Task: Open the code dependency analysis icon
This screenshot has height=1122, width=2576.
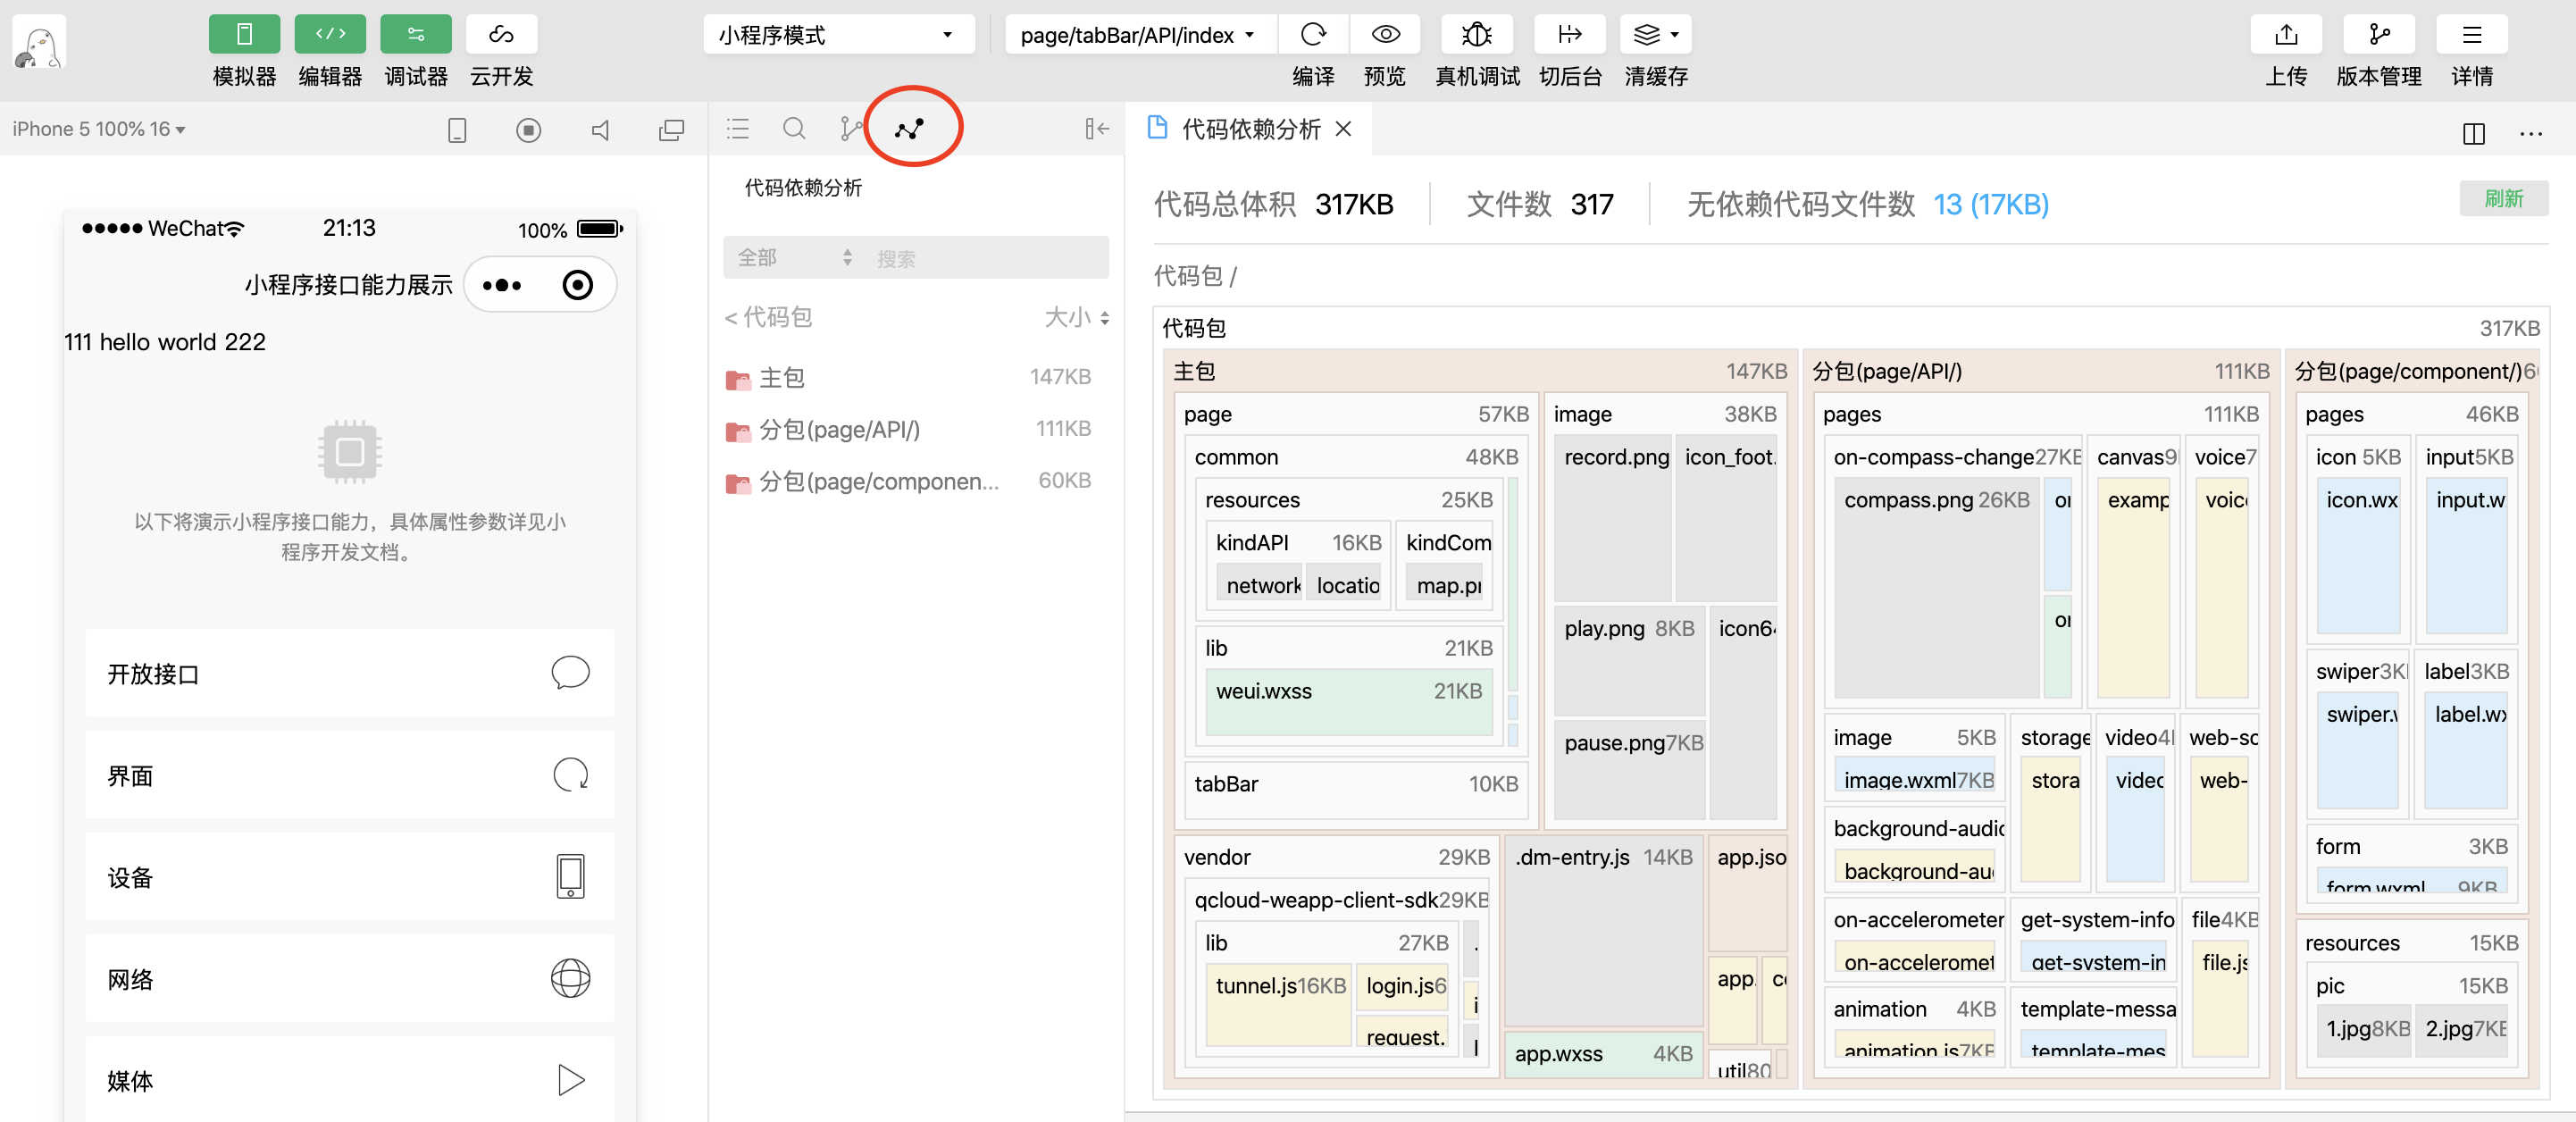Action: click(909, 129)
